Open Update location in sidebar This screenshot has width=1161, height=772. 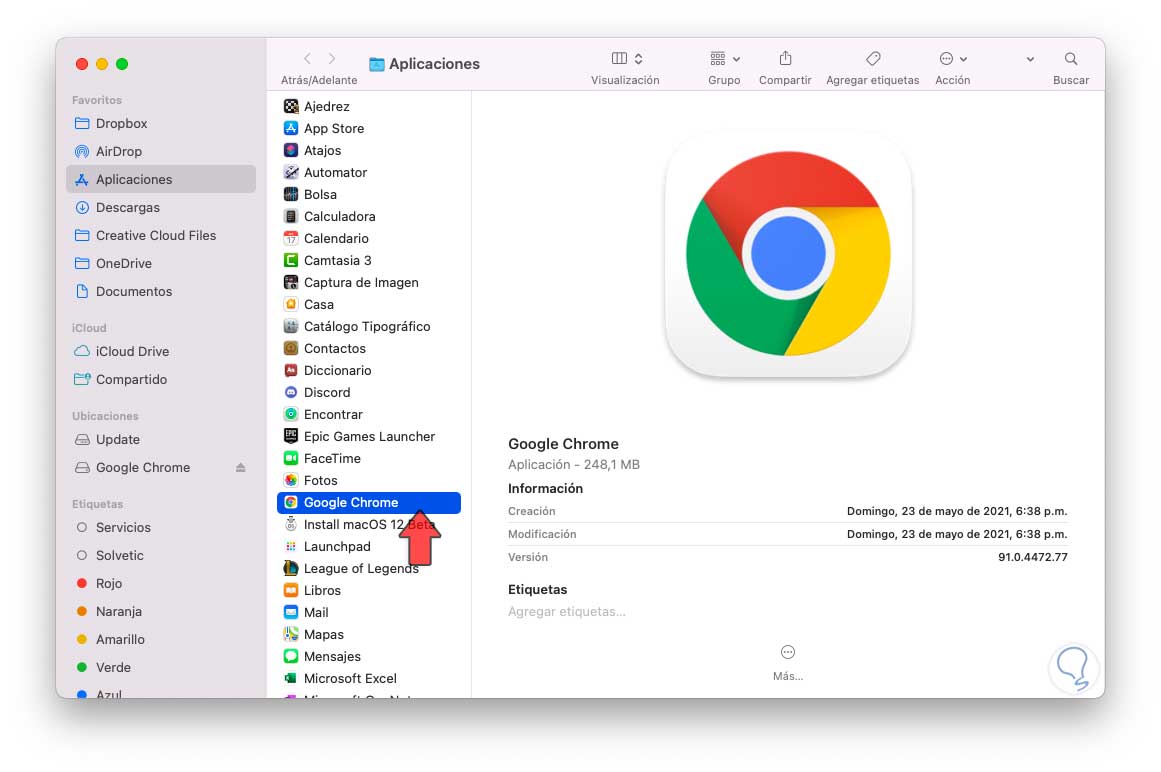161,440
